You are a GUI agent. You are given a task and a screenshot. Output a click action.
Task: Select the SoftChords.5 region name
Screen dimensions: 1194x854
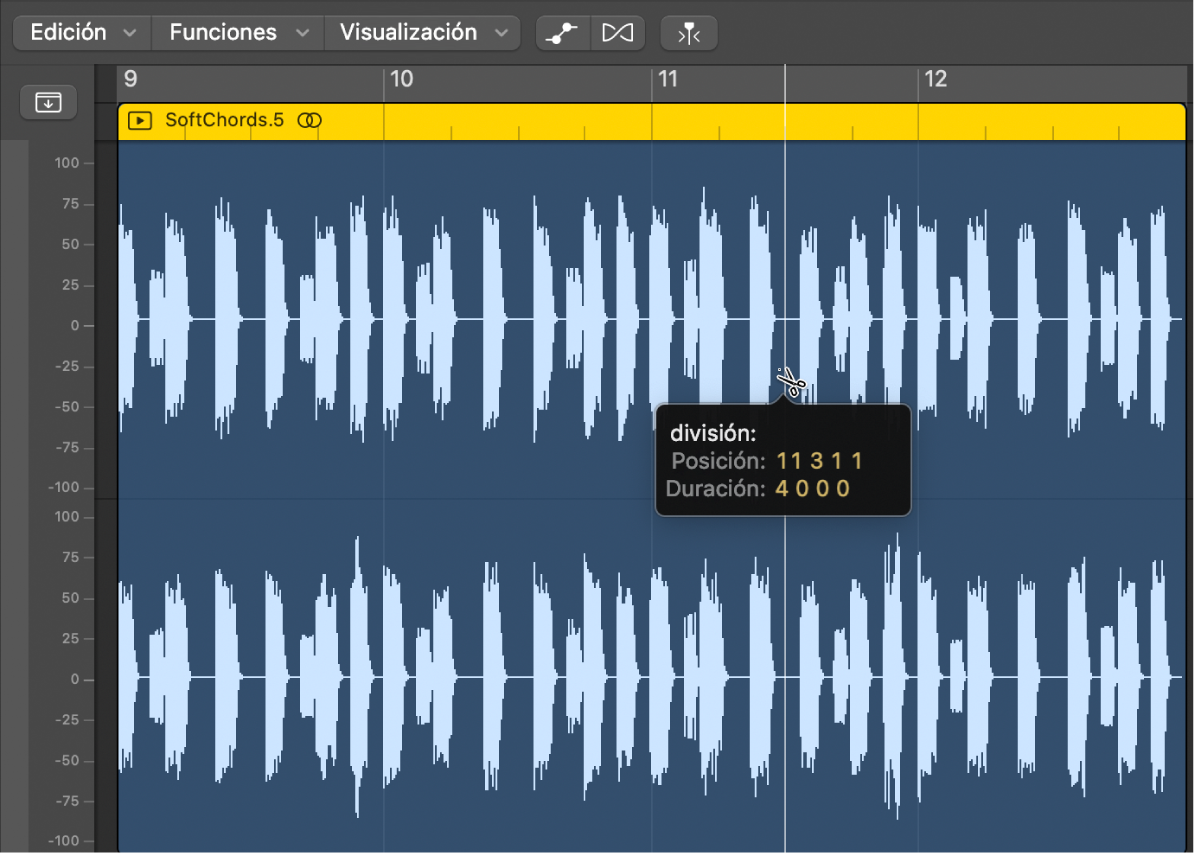click(224, 120)
